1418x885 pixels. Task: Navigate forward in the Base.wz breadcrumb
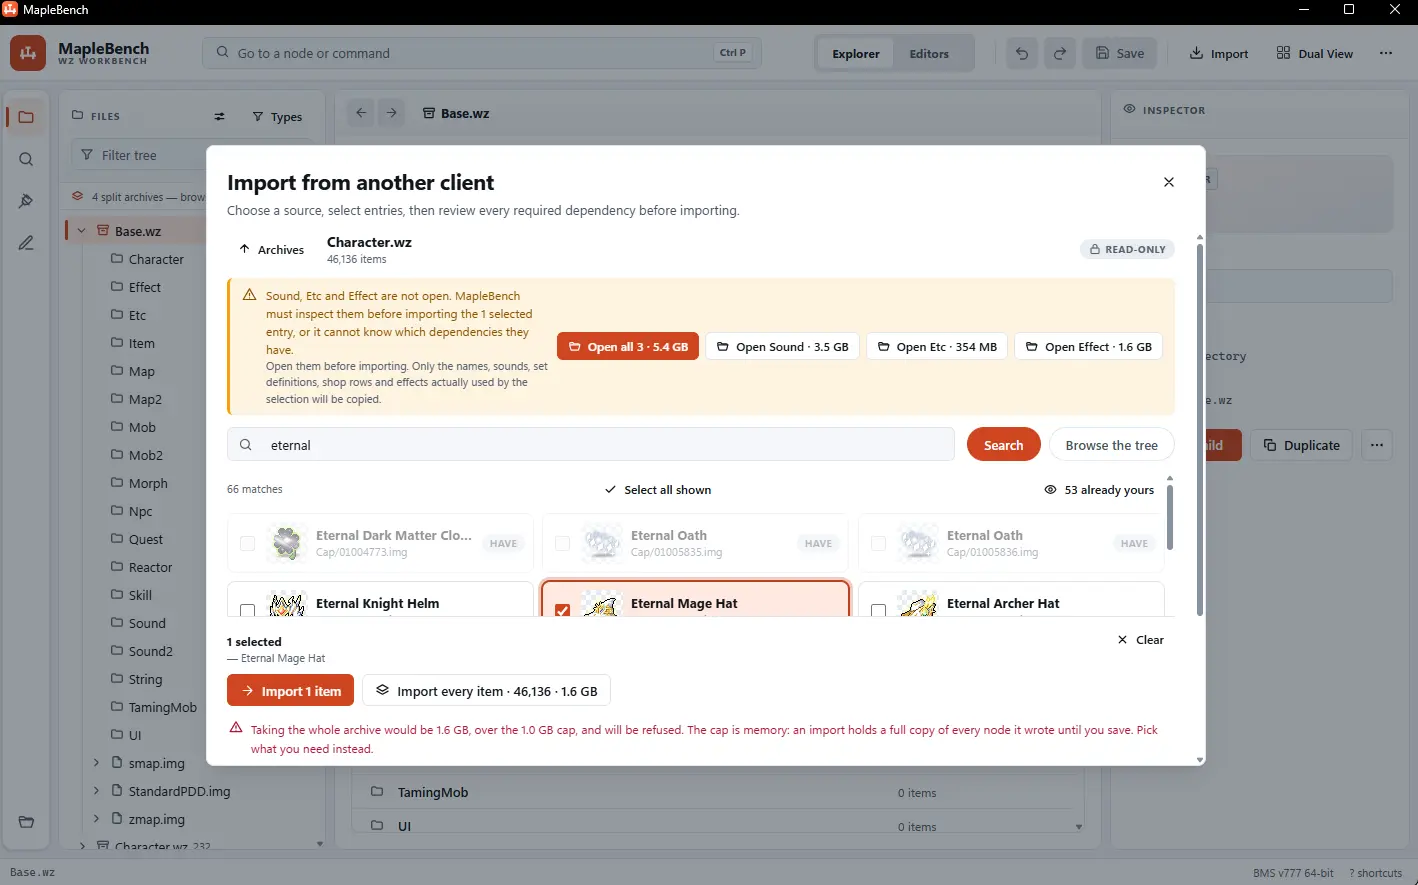click(x=392, y=113)
